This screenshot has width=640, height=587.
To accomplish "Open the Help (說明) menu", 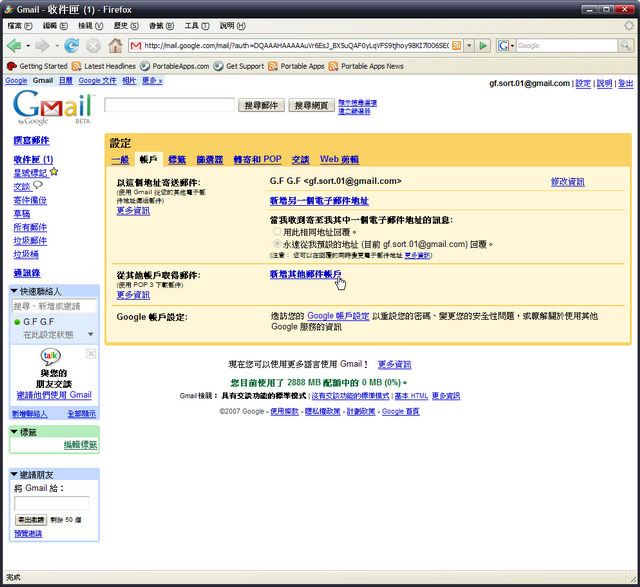I will [232, 26].
